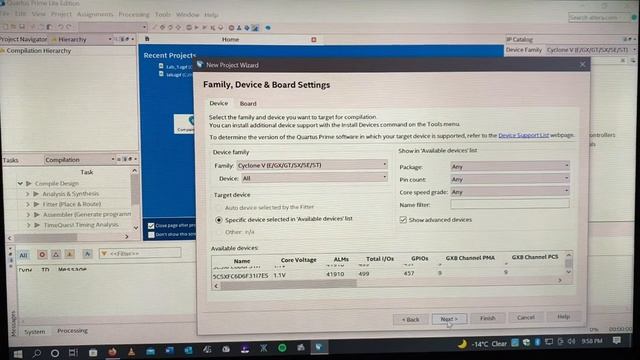Open the Processing menu
Viewport: 640px width, 360px height.
134,14
